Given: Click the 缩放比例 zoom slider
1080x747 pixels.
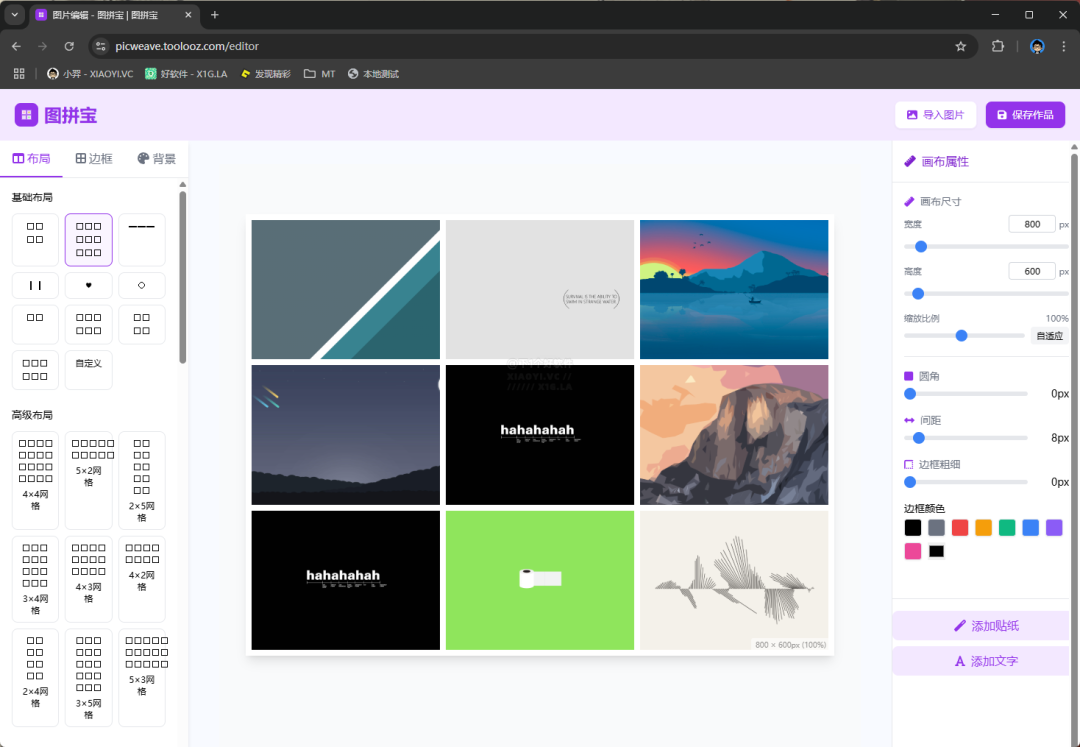Looking at the screenshot, I should tap(964, 335).
